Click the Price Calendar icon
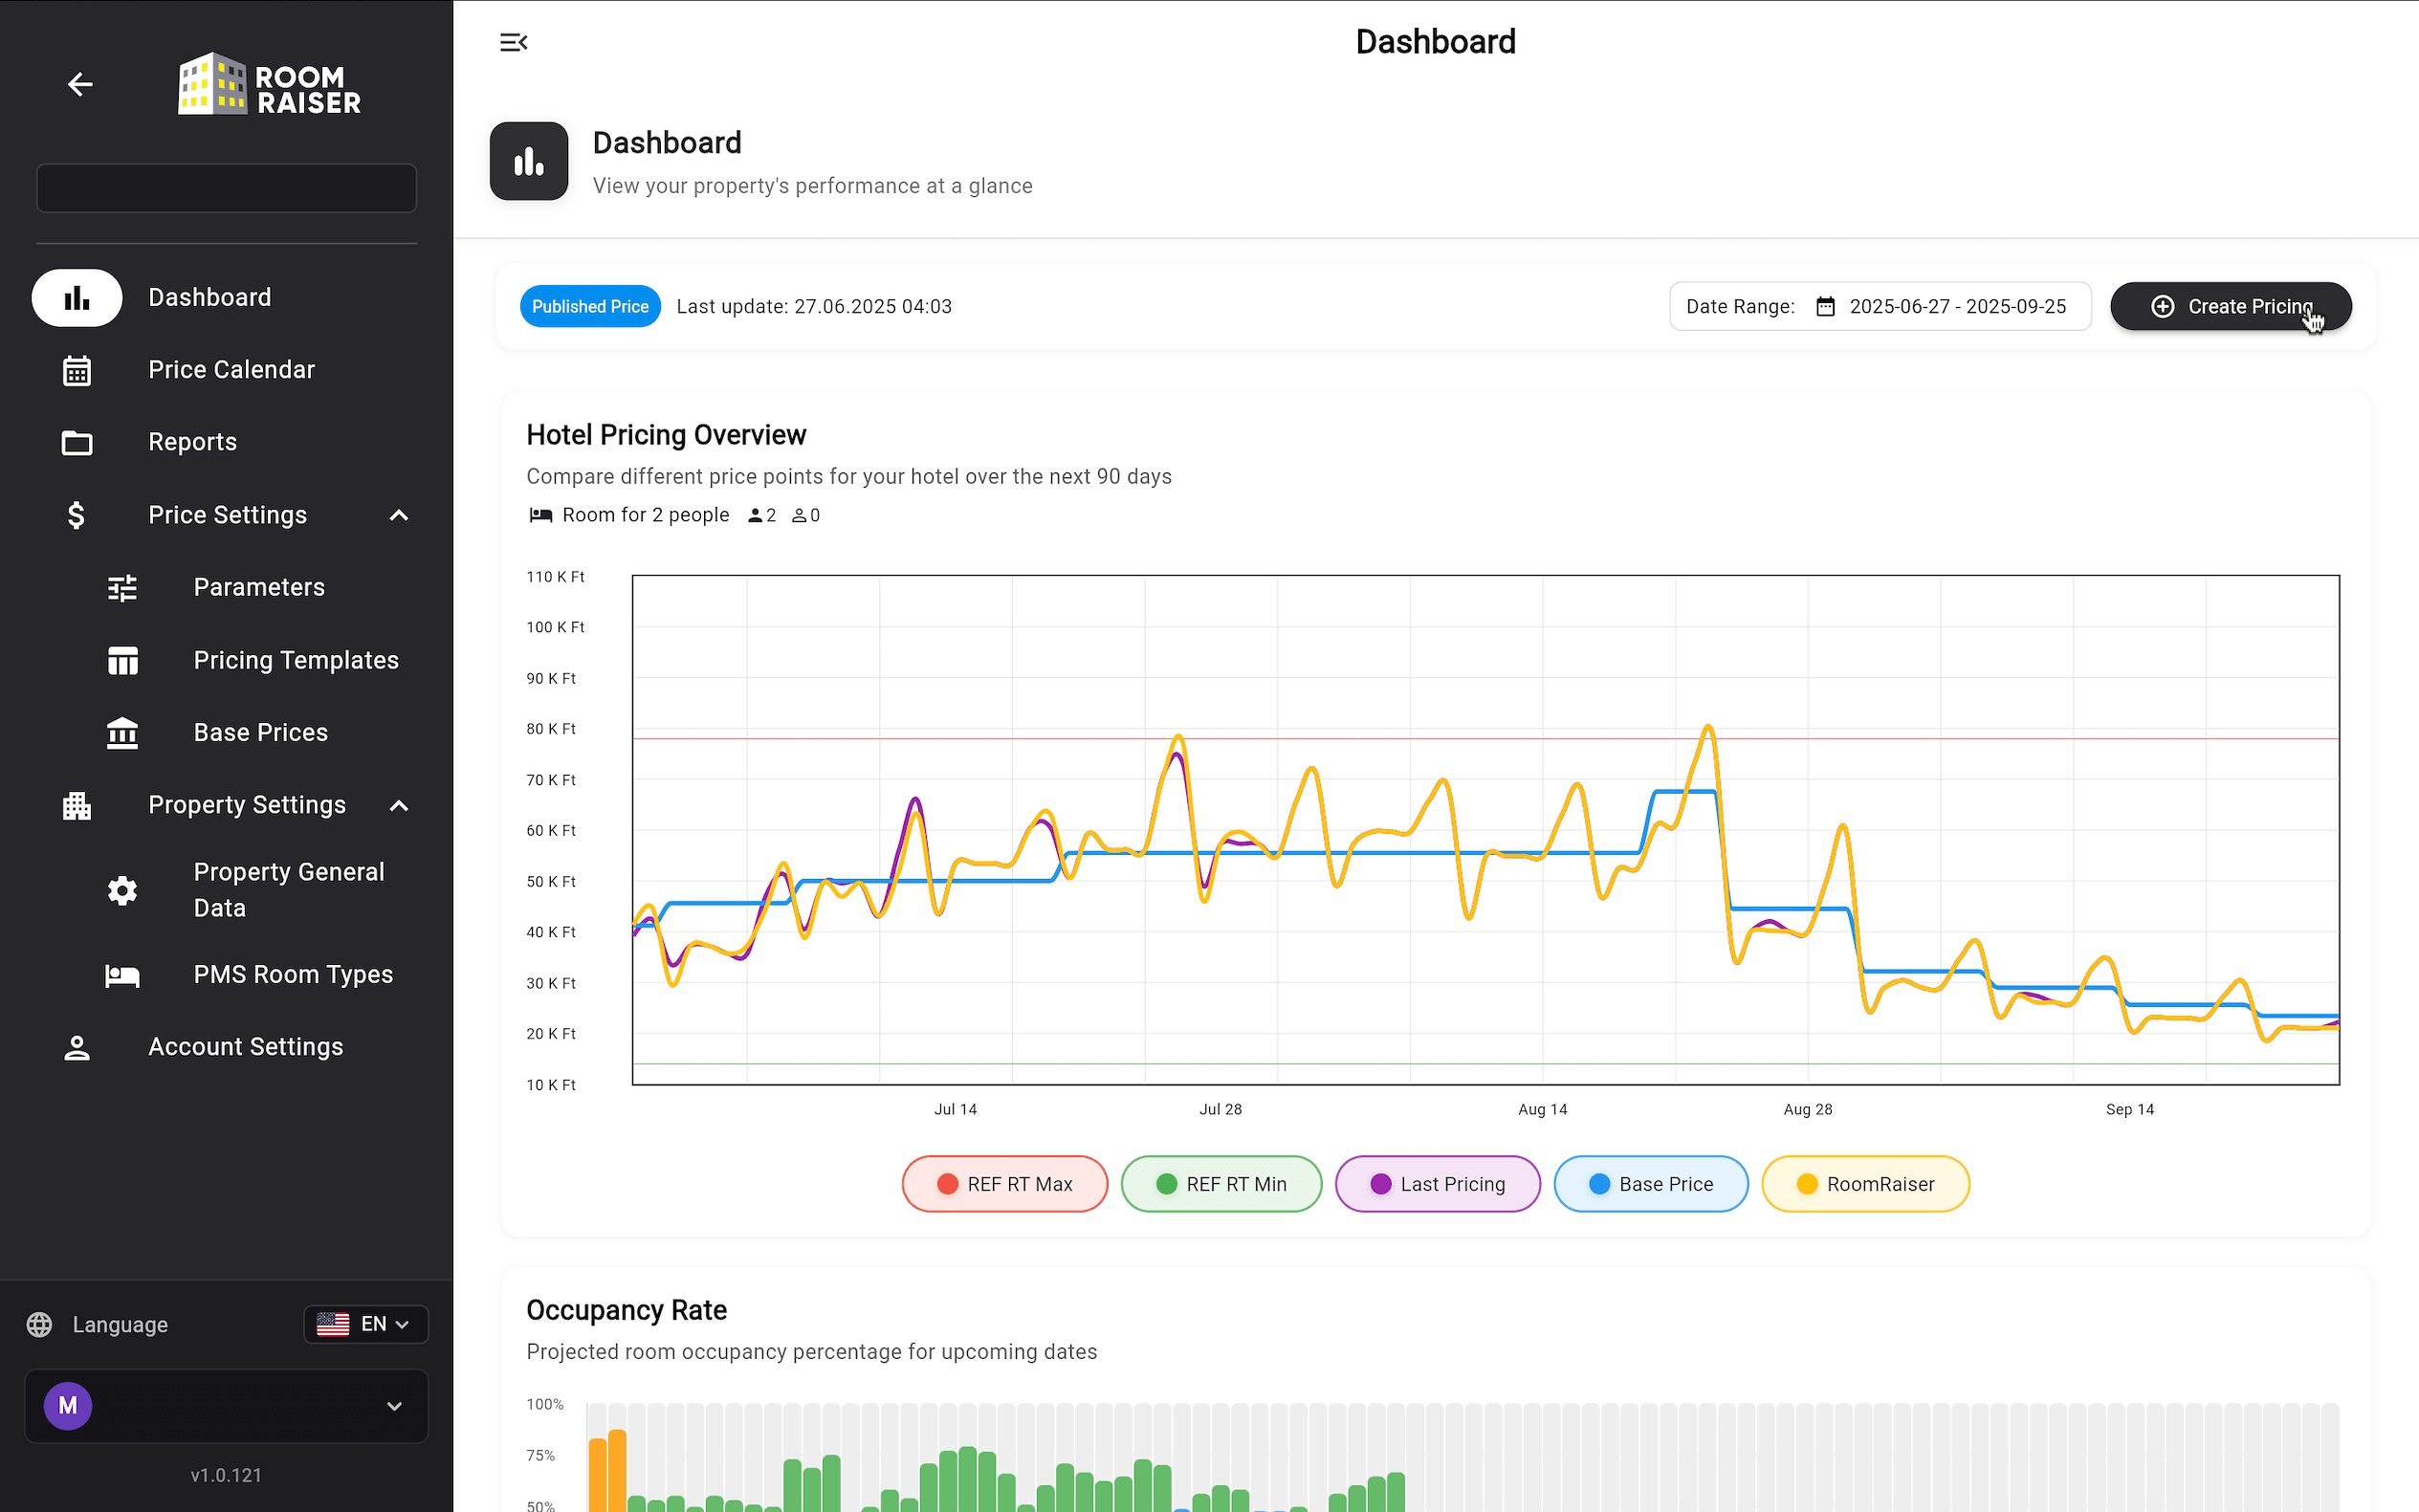 click(77, 370)
